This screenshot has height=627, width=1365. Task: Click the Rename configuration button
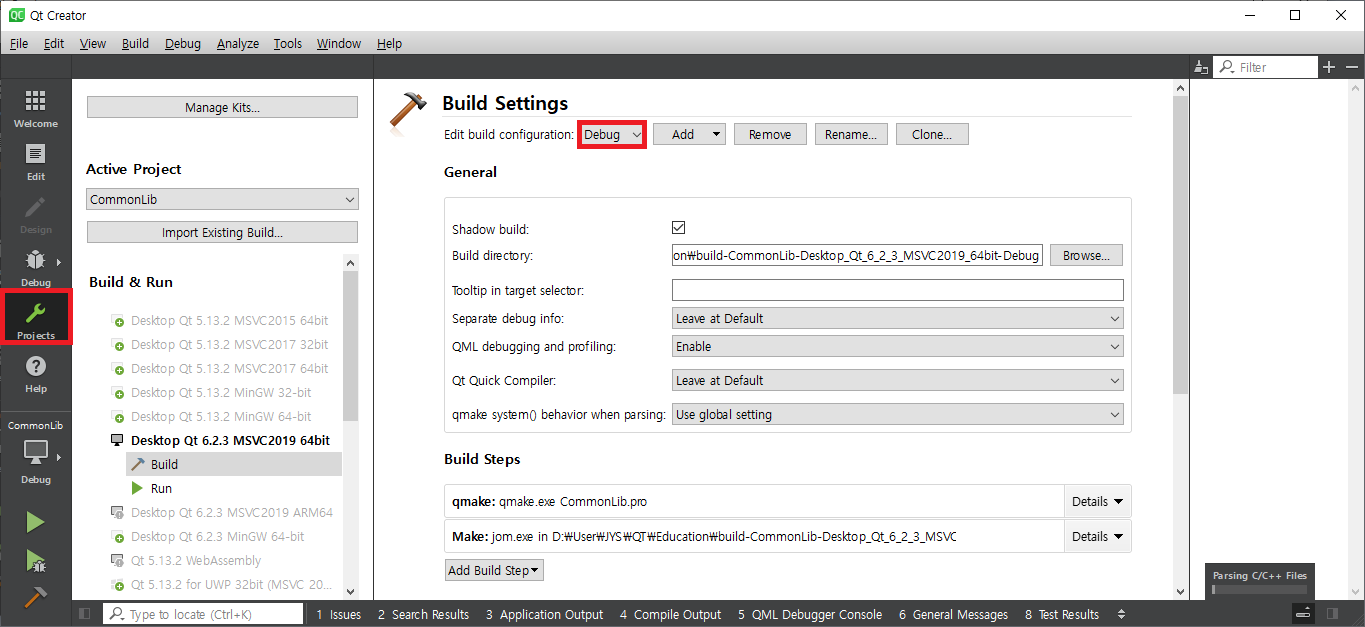[x=851, y=134]
